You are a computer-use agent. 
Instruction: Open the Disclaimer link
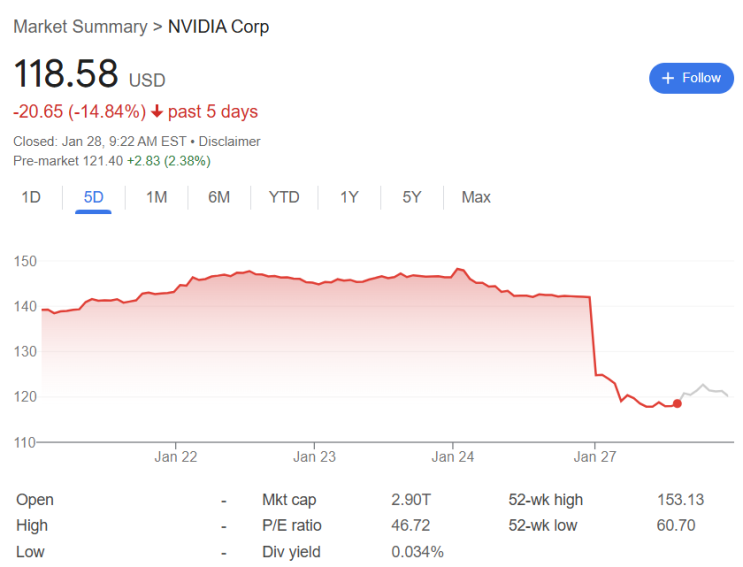point(229,141)
